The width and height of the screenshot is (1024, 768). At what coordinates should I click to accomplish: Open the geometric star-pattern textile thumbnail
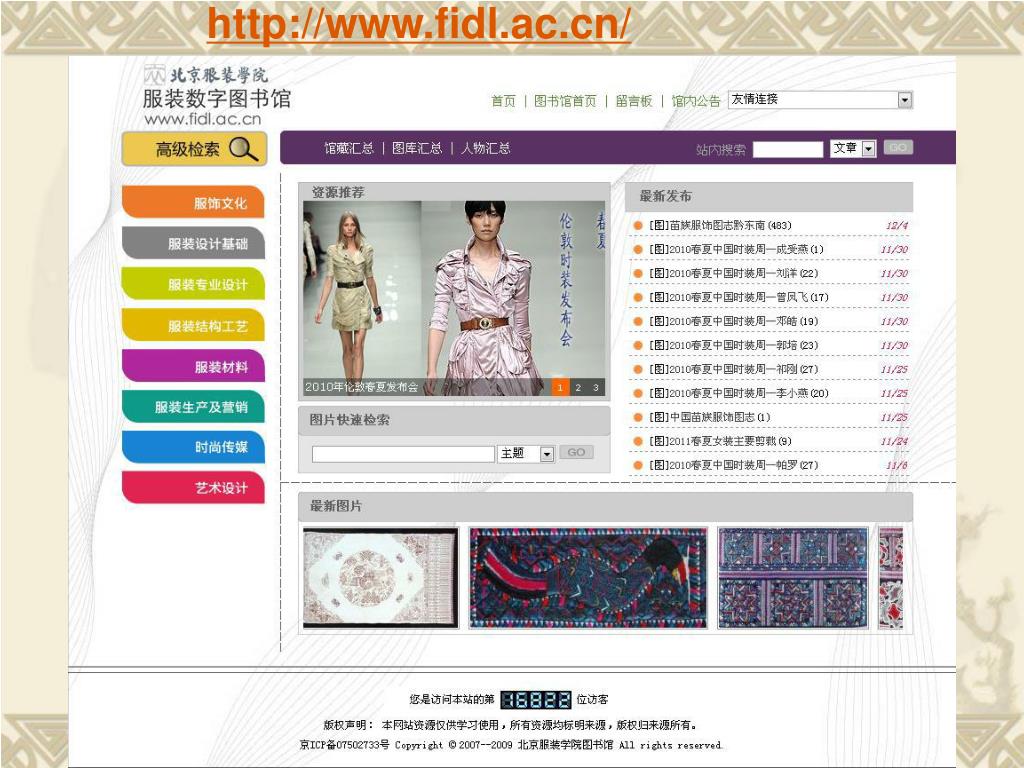pos(793,578)
